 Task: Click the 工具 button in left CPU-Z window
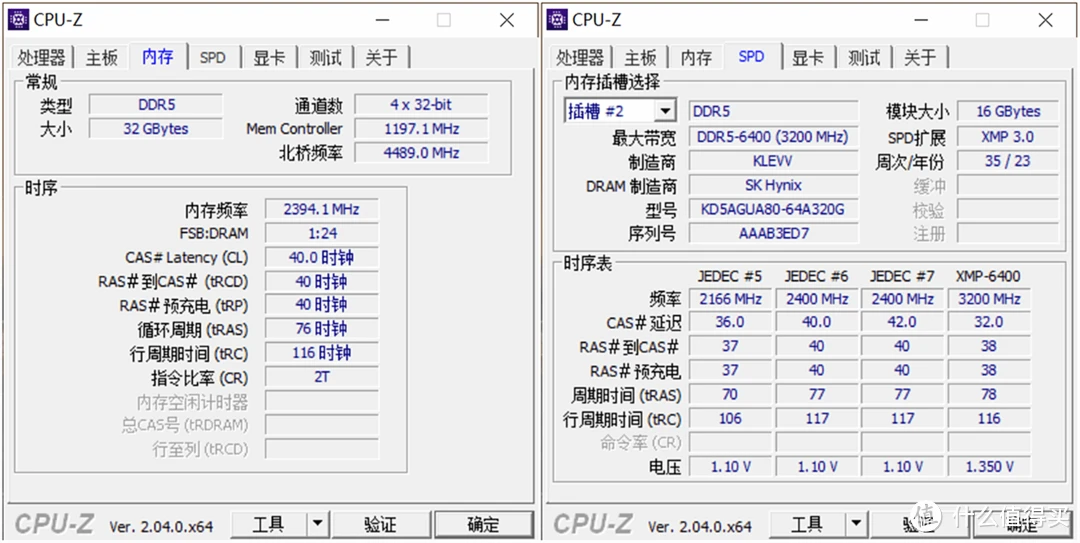269,525
